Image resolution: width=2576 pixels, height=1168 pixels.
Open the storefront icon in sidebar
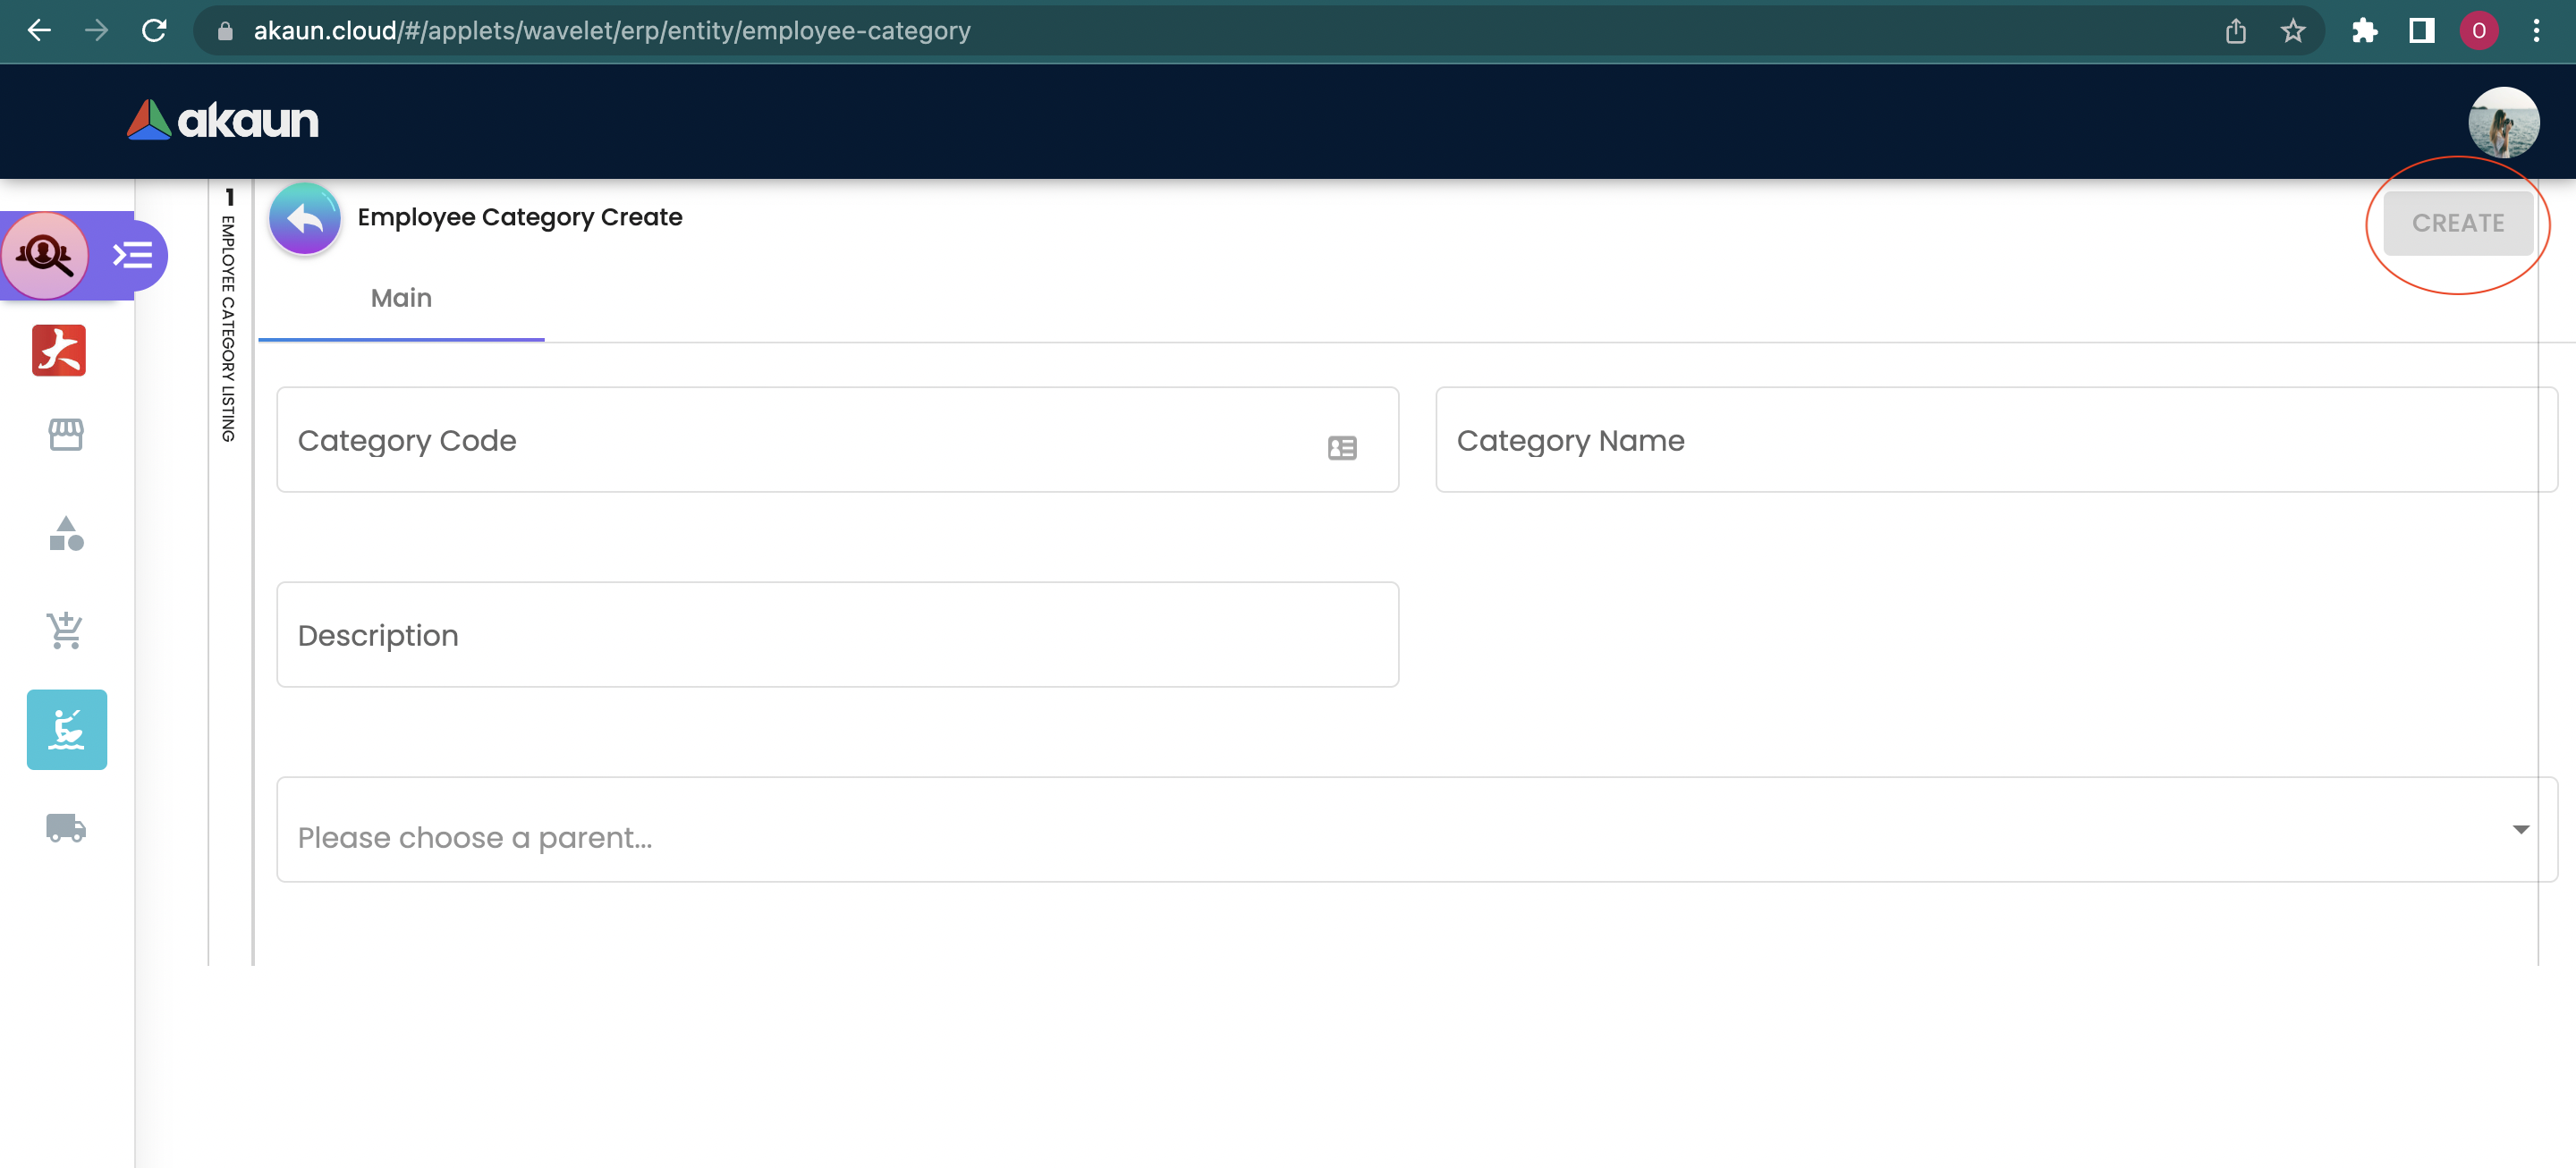[x=66, y=435]
